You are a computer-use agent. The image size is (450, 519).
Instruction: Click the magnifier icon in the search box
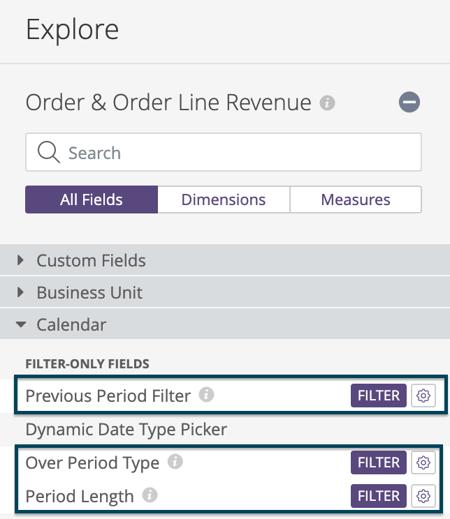[x=49, y=152]
